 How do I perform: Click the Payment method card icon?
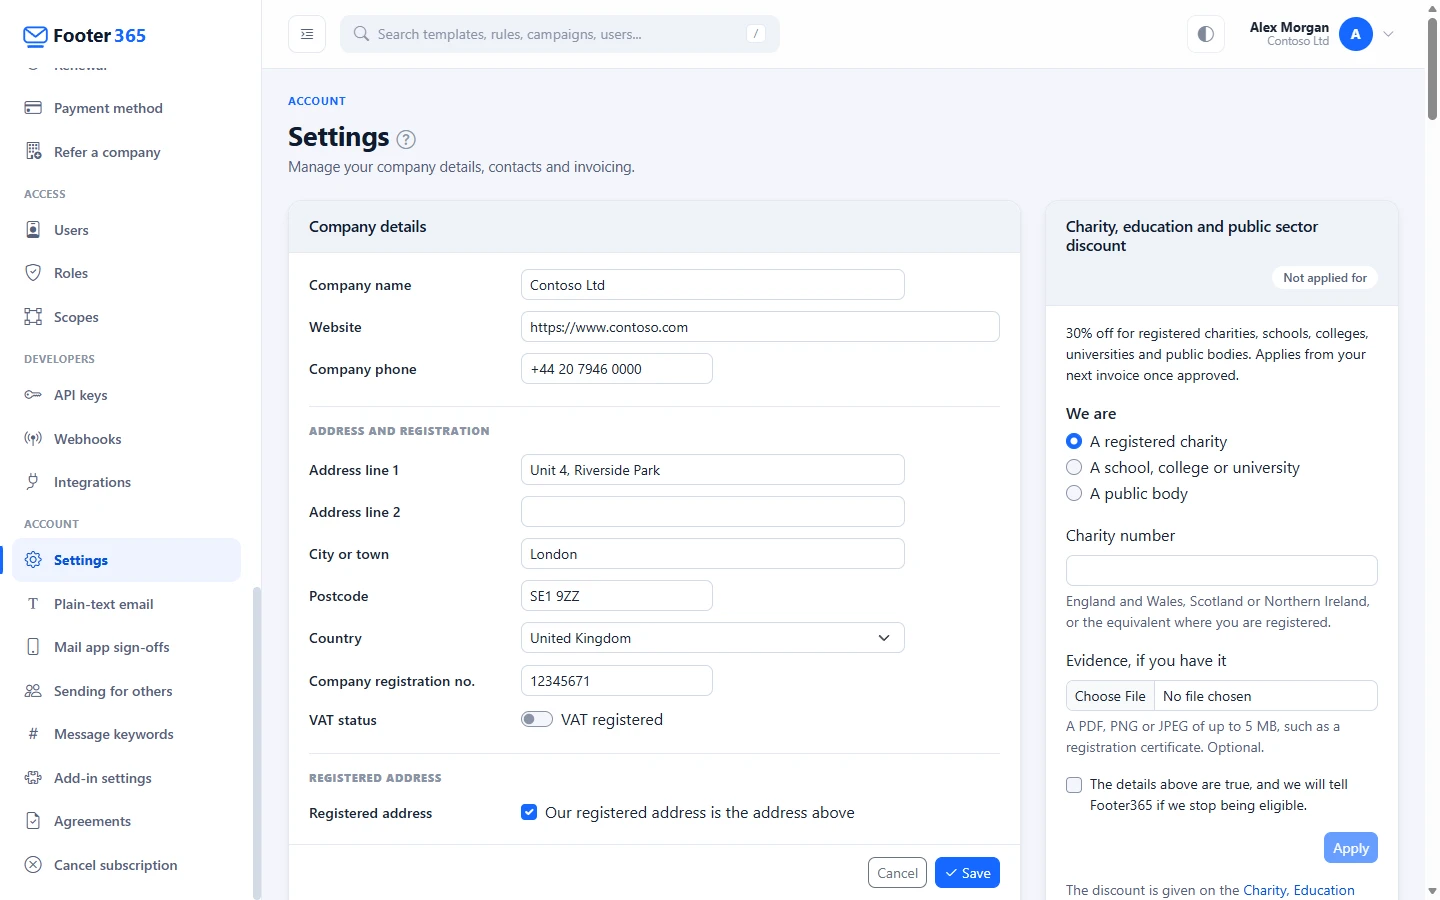tap(33, 108)
